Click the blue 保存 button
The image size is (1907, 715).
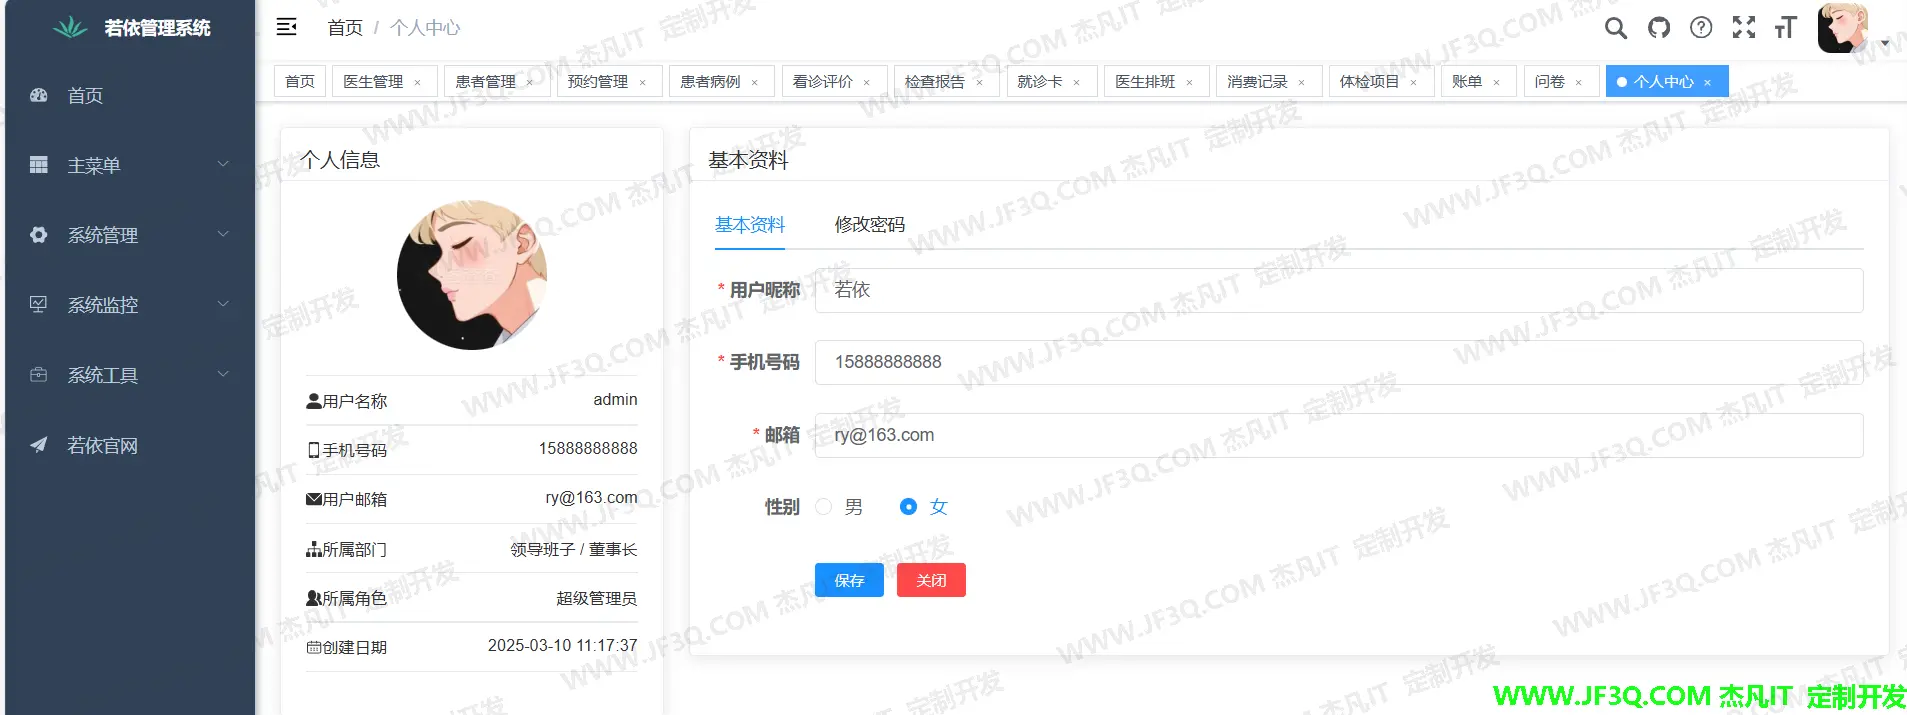[849, 580]
